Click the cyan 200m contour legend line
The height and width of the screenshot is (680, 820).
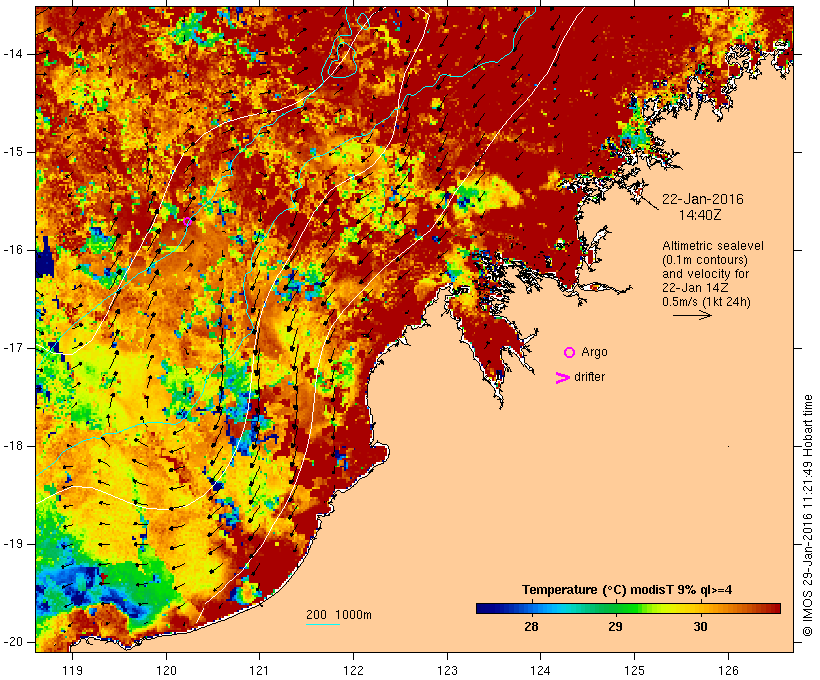(x=323, y=624)
